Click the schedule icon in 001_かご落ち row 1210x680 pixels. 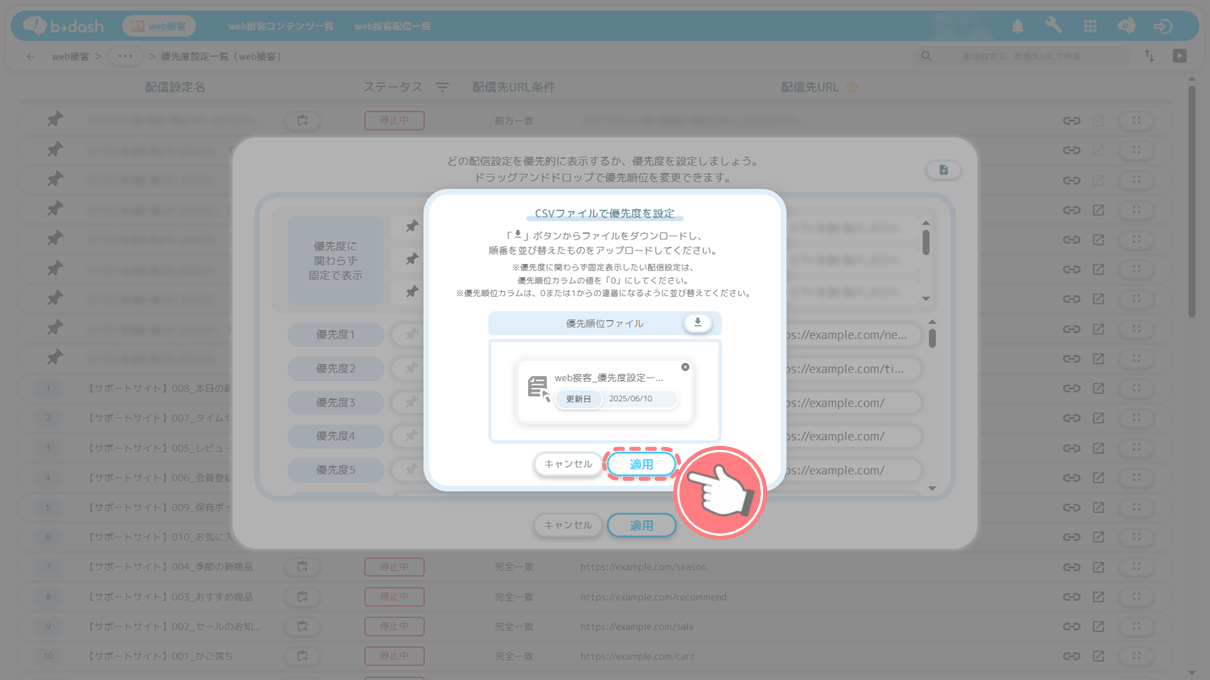click(302, 657)
